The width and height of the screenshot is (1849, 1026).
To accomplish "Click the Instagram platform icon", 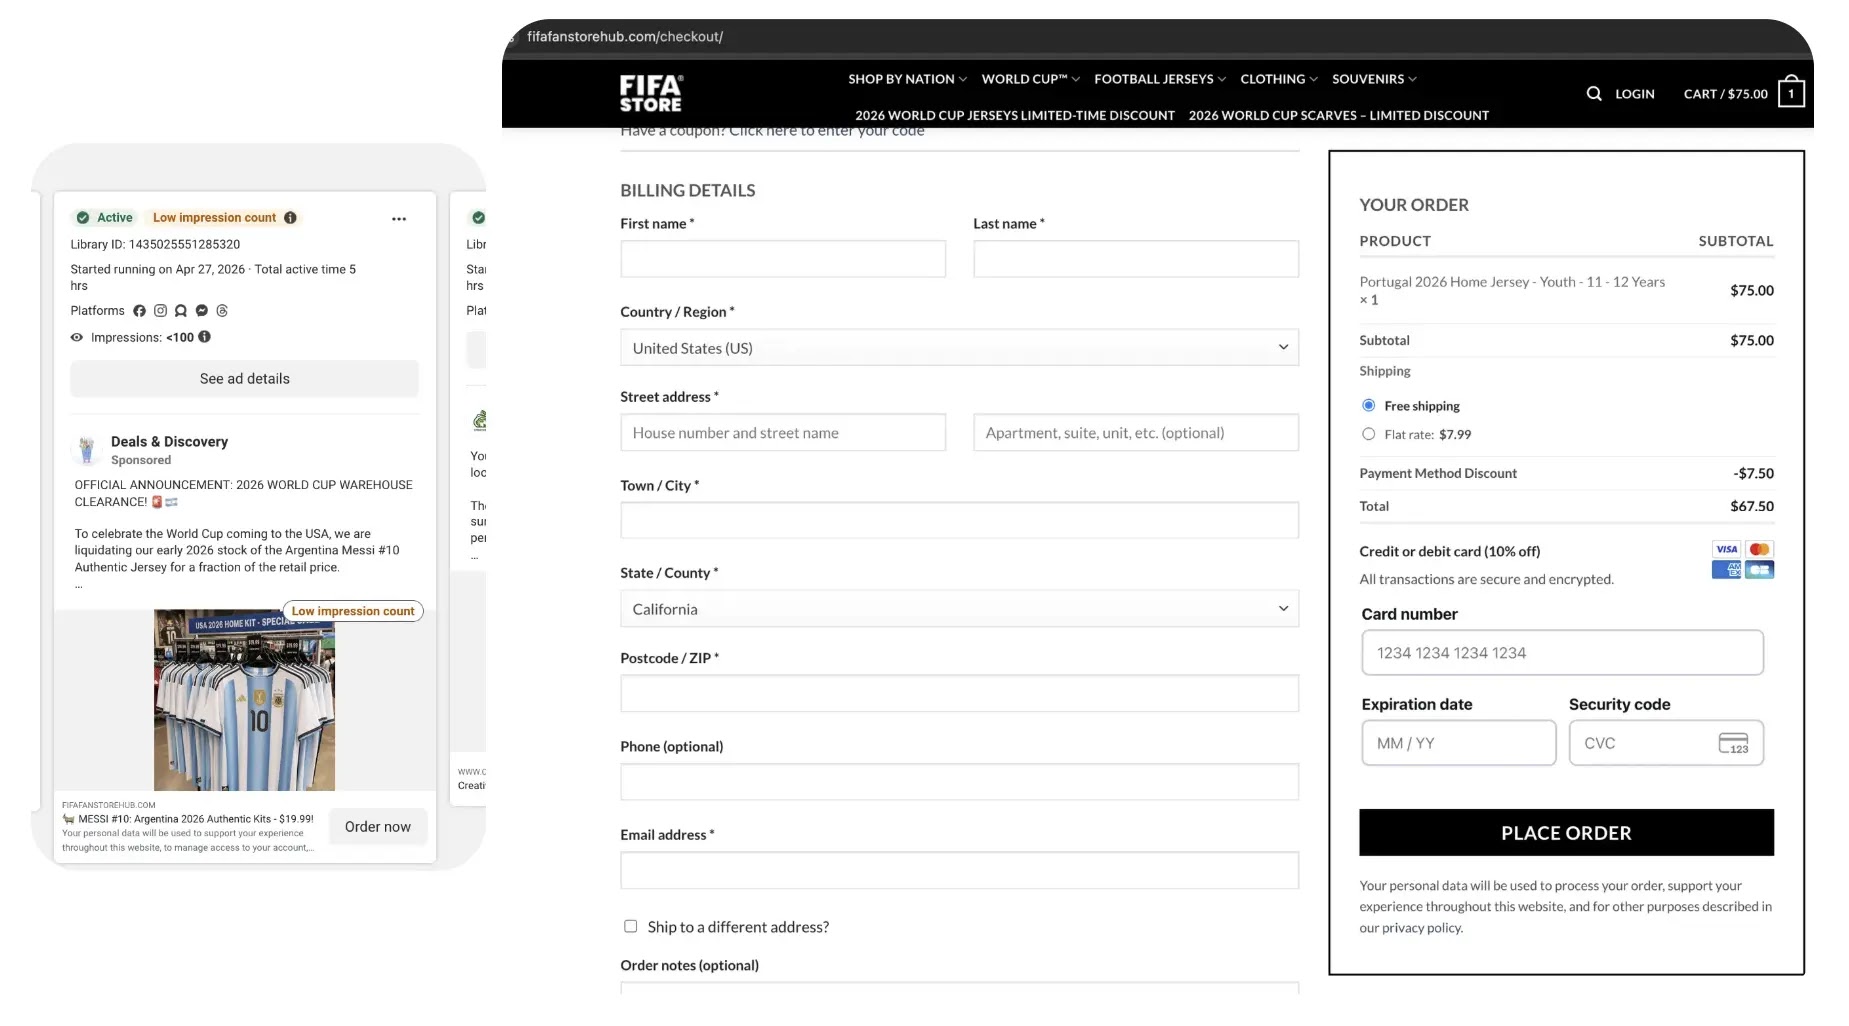I will (160, 311).
